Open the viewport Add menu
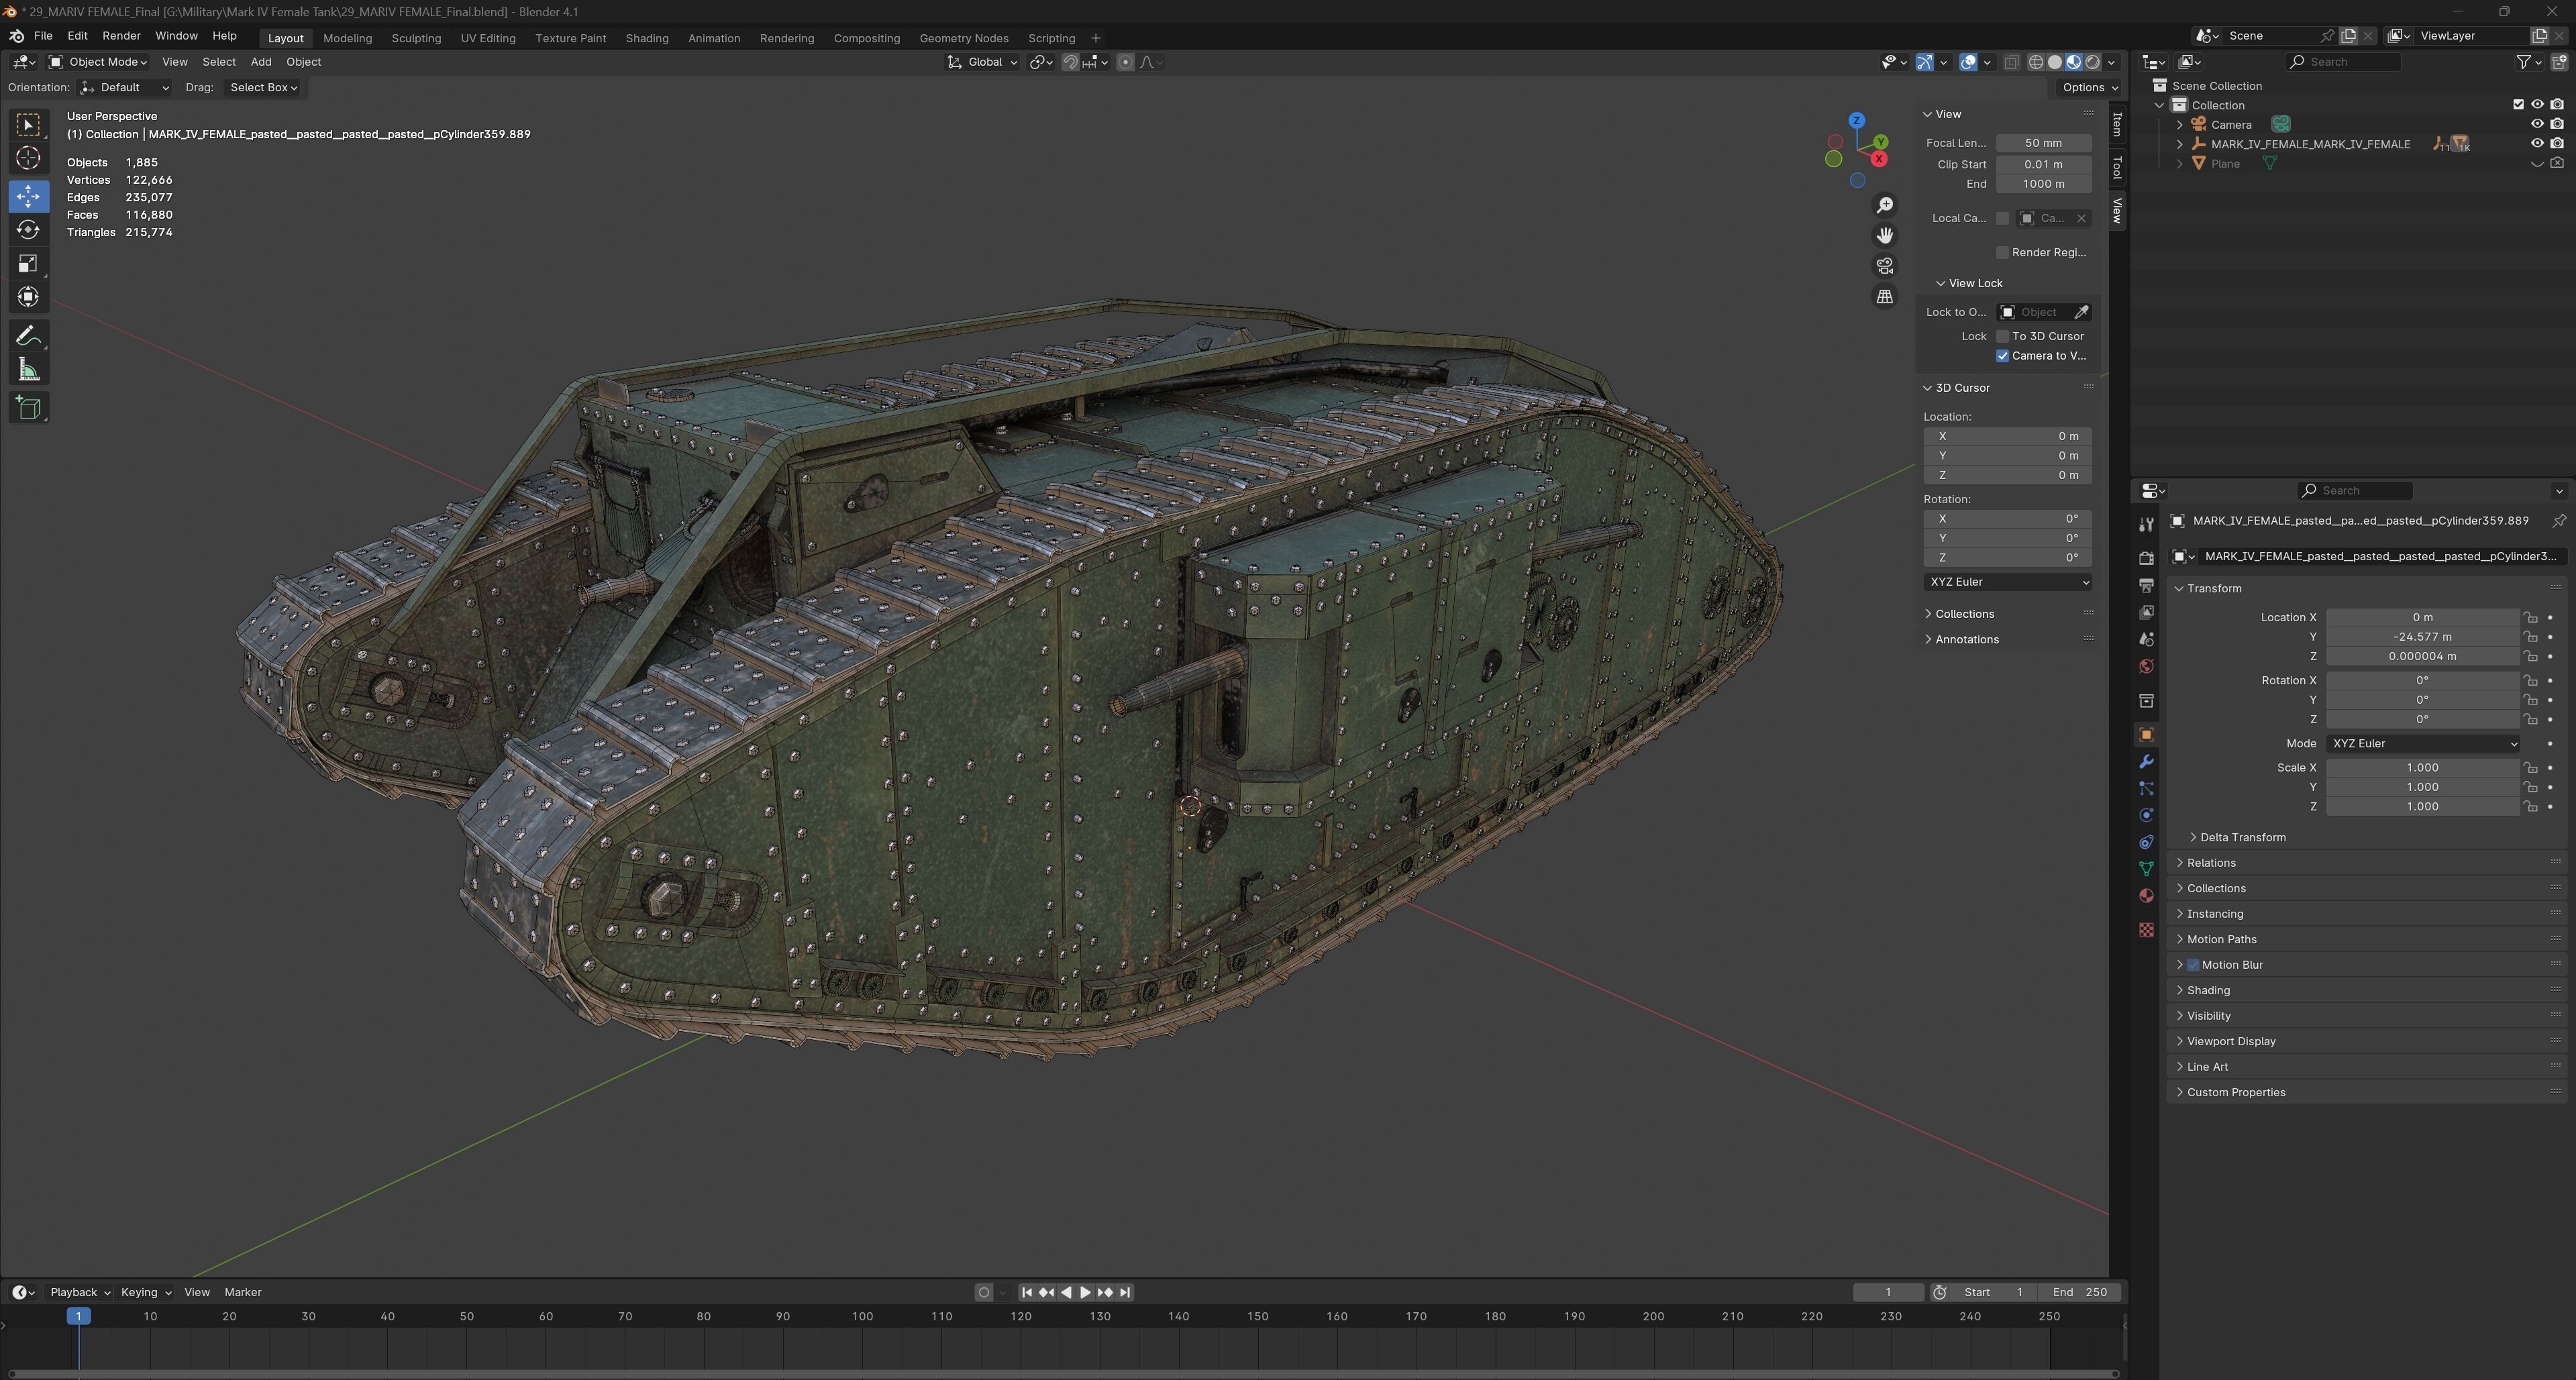The image size is (2576, 1380). [x=261, y=62]
